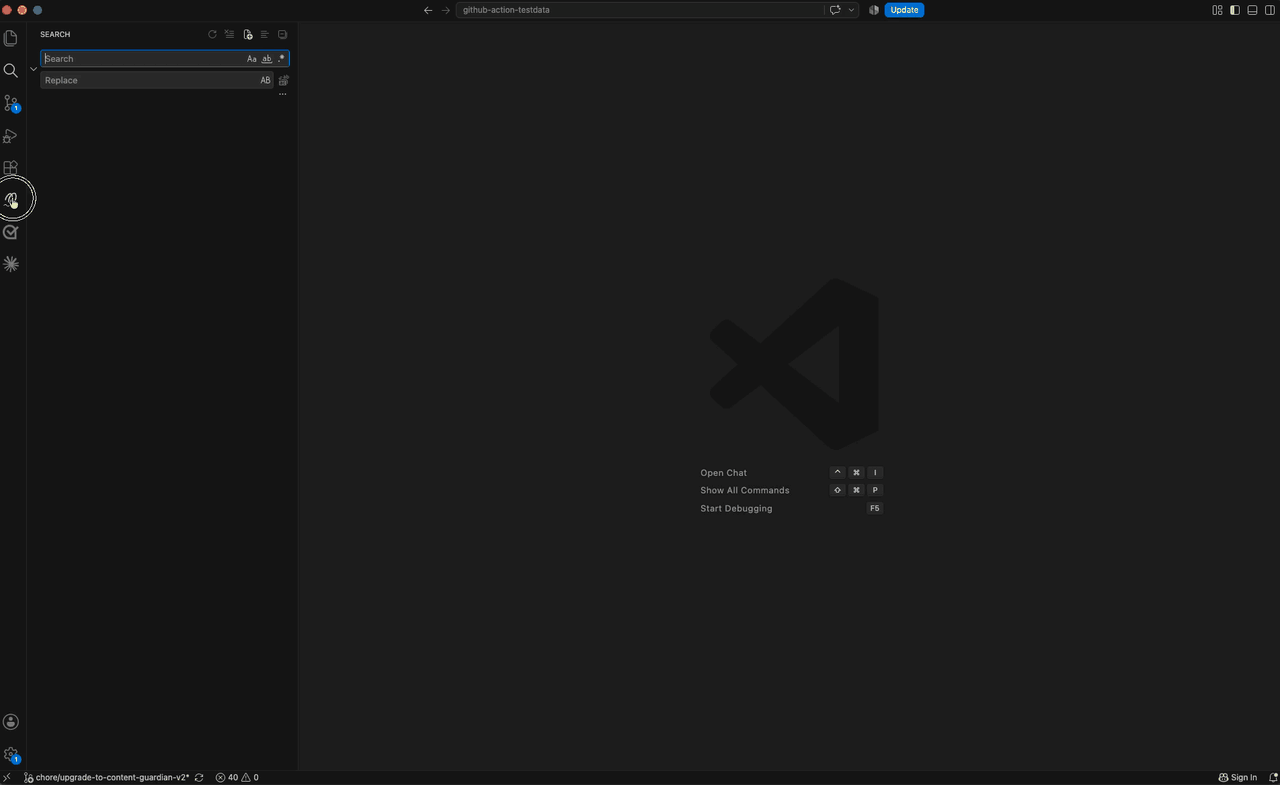1280x785 pixels.
Task: Open new search editor icon
Action: (x=247, y=34)
